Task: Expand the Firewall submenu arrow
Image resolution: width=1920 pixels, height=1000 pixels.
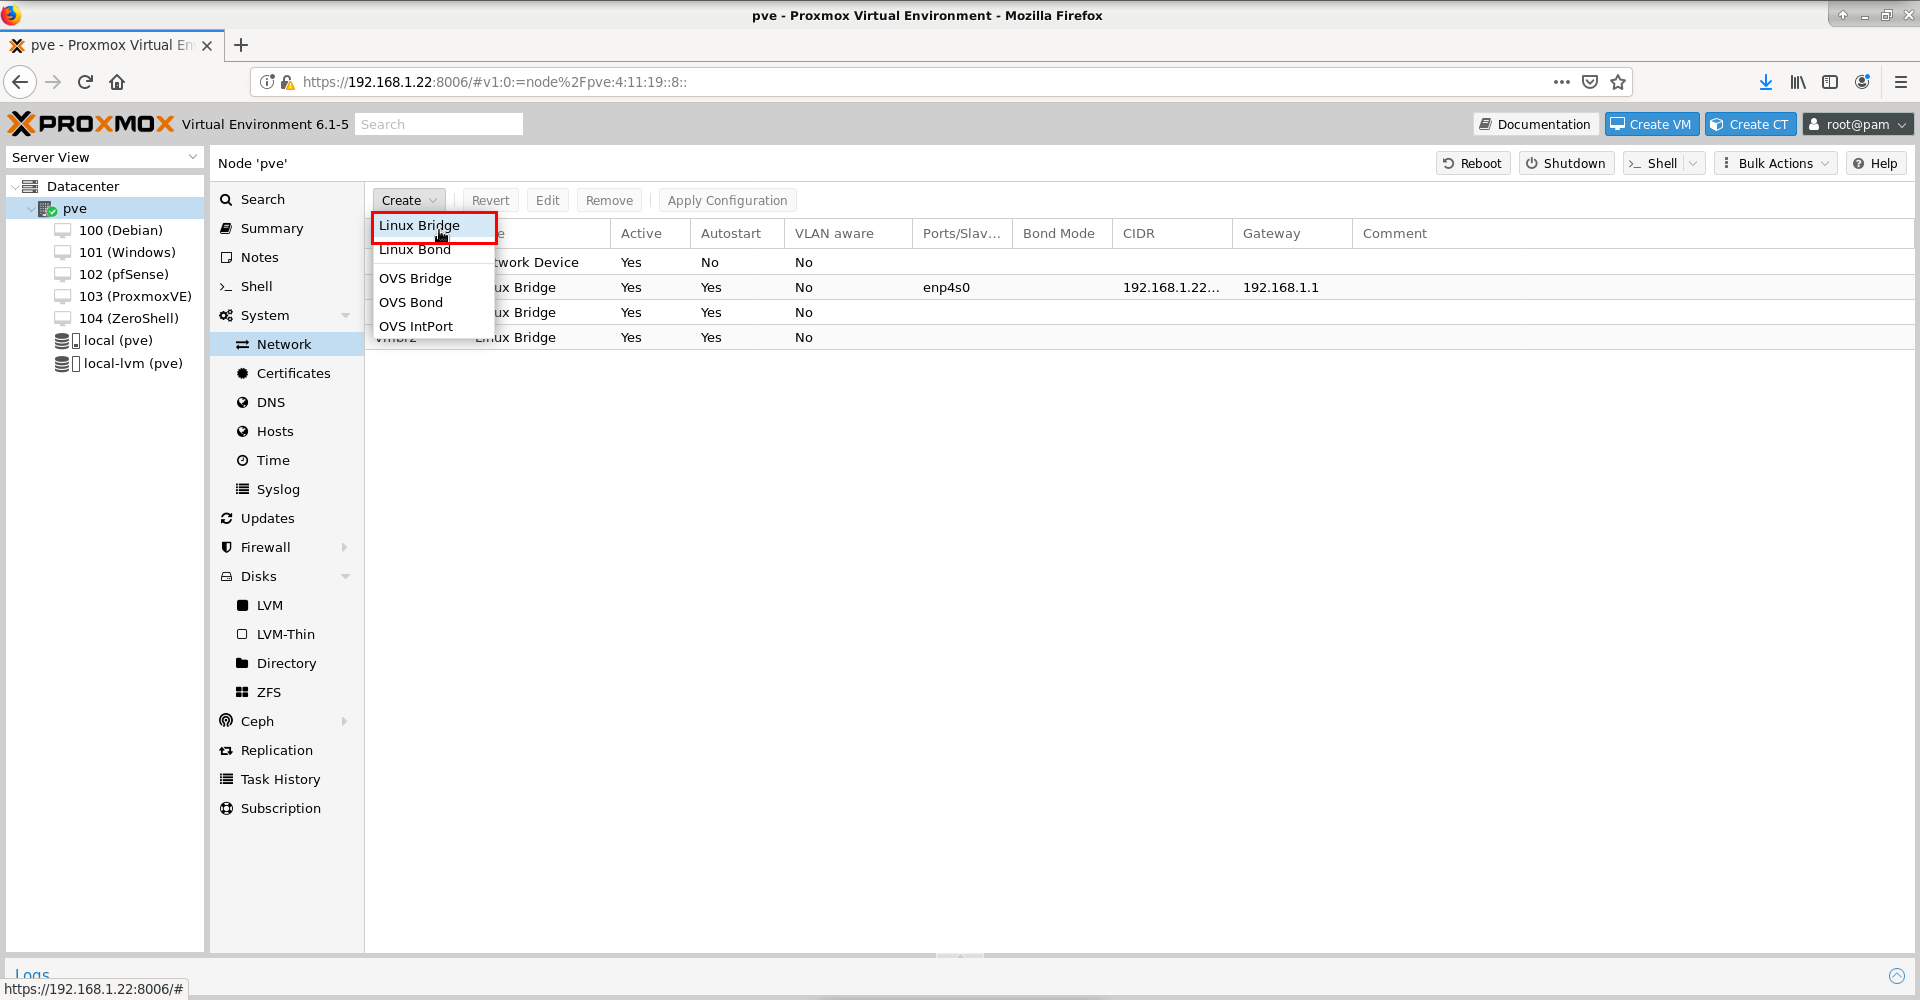Action: (345, 548)
